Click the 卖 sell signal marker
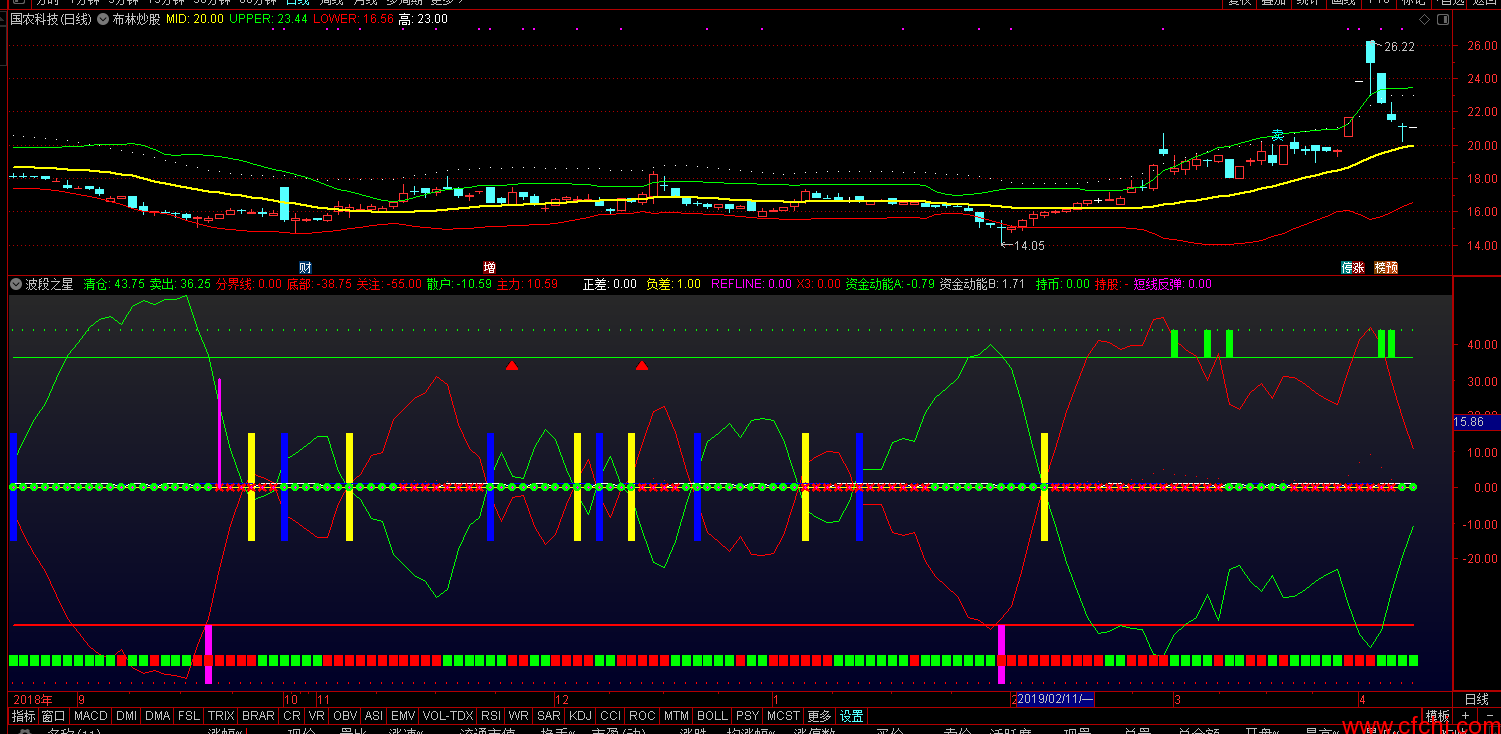The height and width of the screenshot is (734, 1501). pyautogui.click(x=1277, y=135)
